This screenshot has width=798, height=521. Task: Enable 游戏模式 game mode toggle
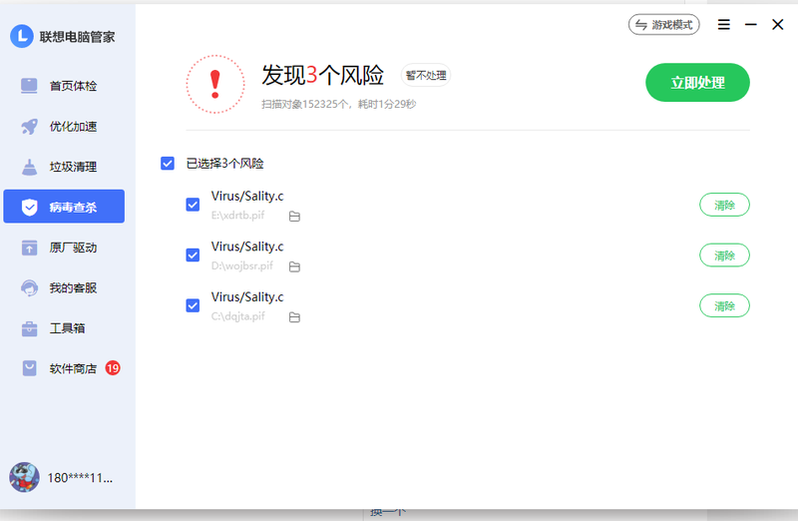(x=664, y=25)
